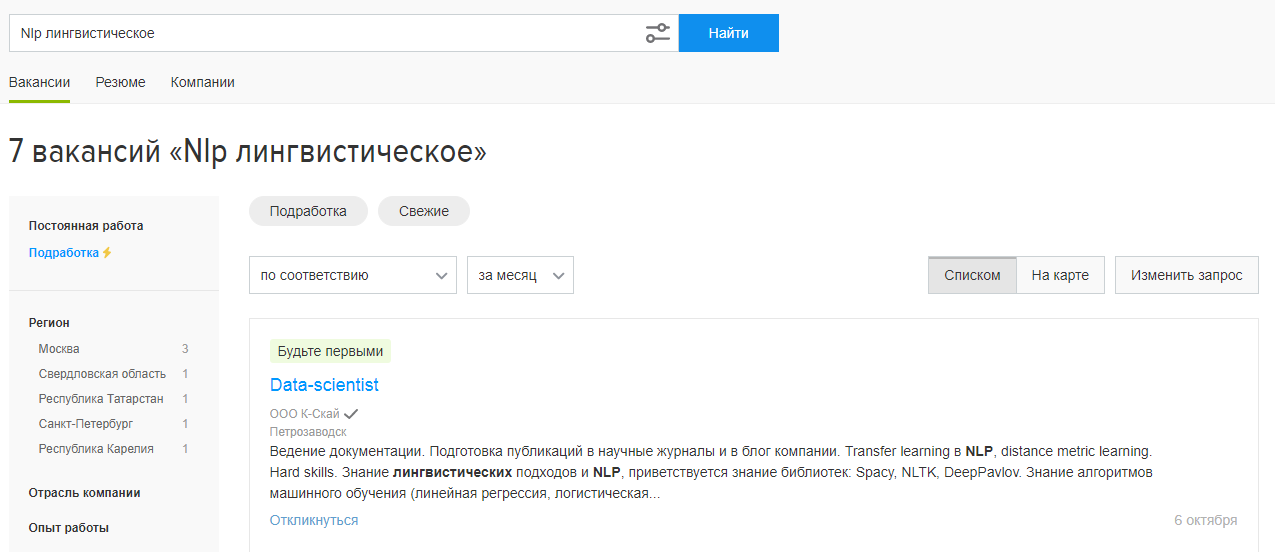Filter by Республика Карелия region

click(96, 449)
